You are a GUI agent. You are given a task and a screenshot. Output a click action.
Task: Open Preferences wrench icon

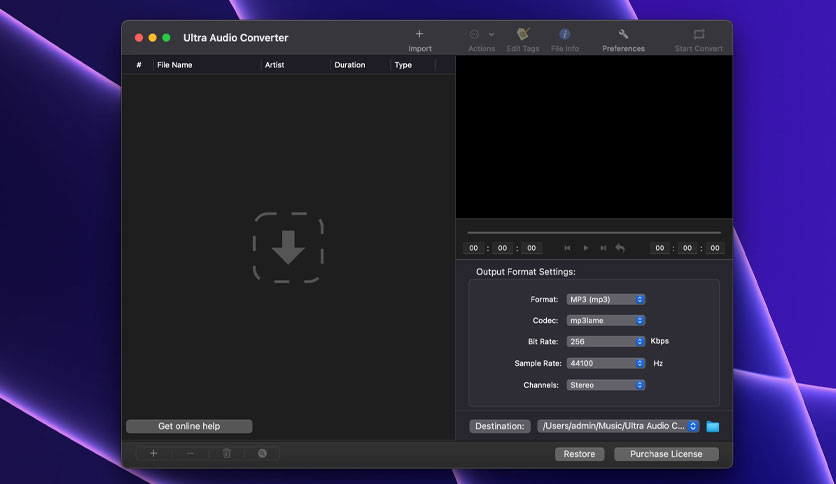(x=623, y=34)
